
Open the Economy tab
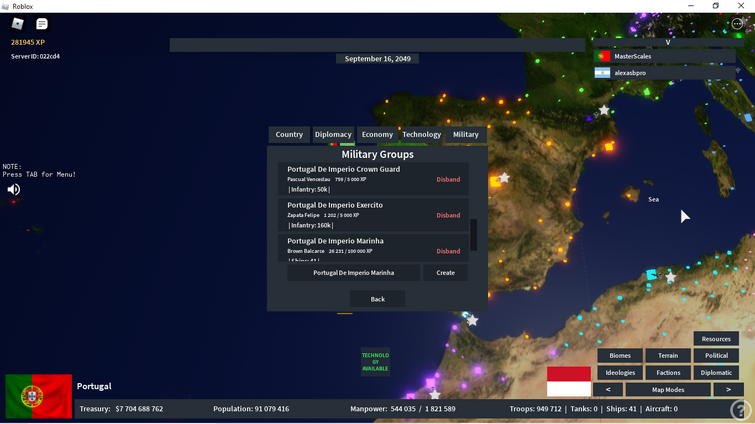click(377, 134)
